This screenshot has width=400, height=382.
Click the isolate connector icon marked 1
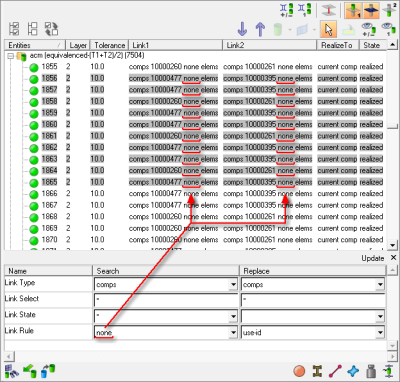[x=305, y=10]
